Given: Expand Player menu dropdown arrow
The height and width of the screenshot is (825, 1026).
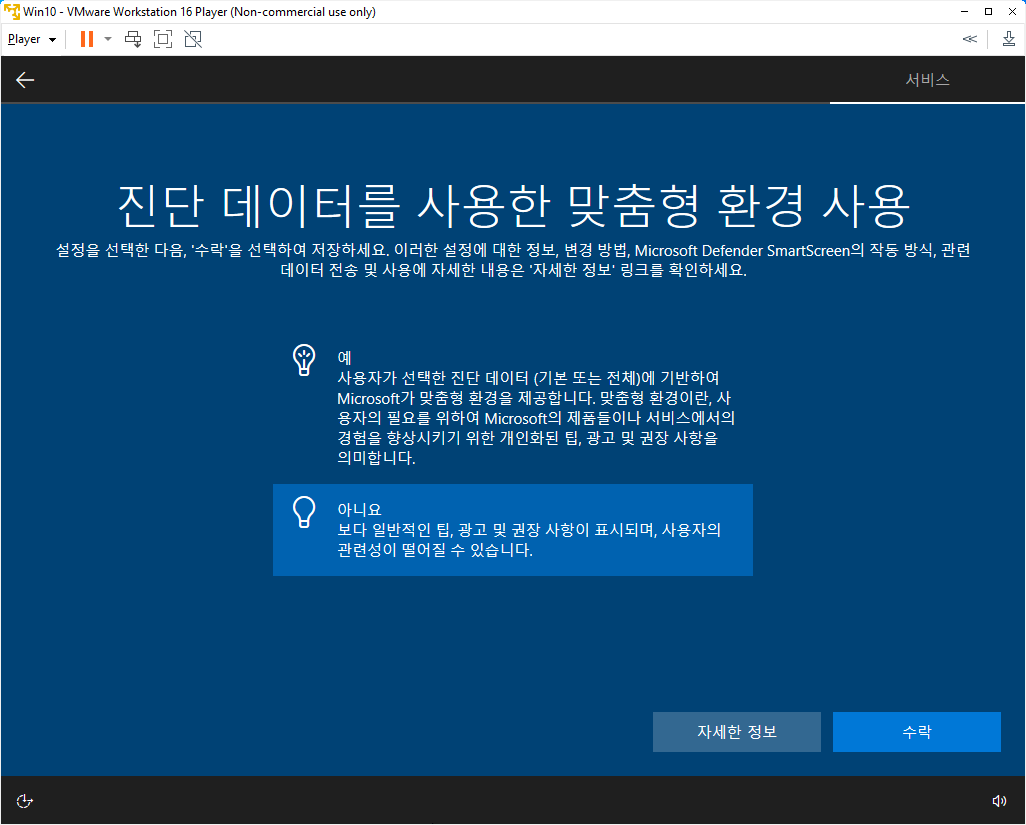Looking at the screenshot, I should click(x=52, y=40).
